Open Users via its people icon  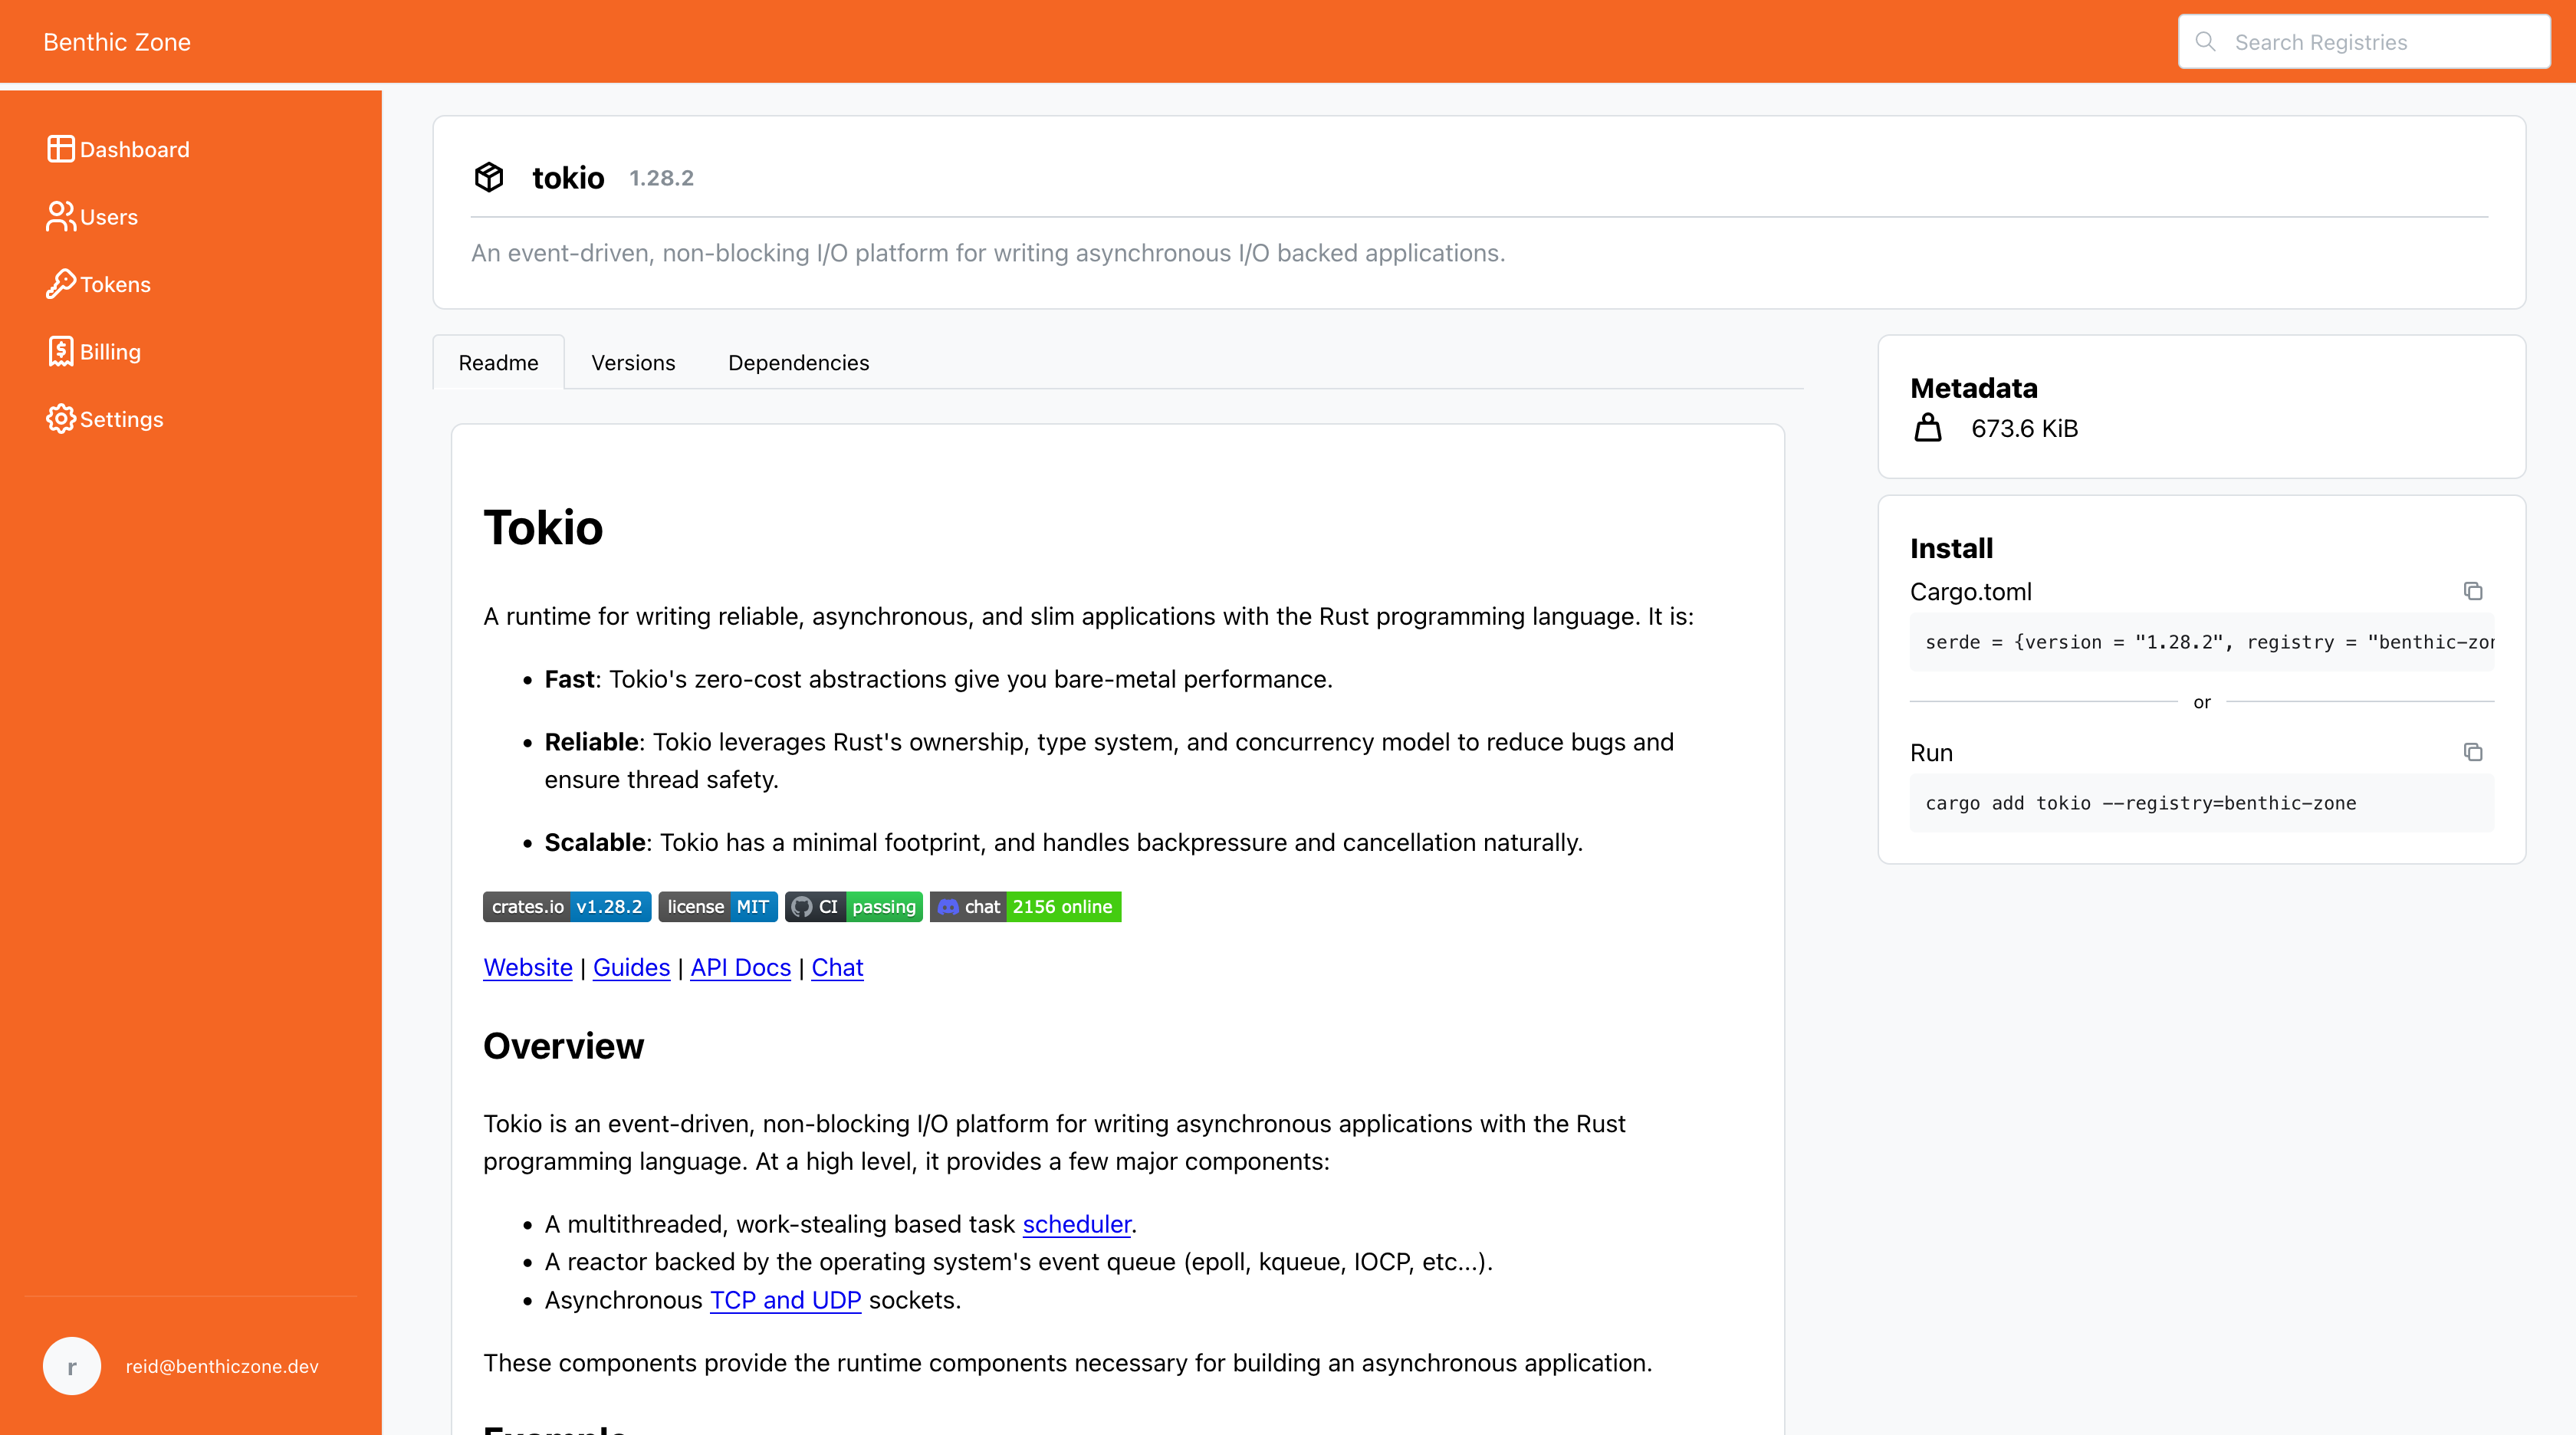(60, 216)
